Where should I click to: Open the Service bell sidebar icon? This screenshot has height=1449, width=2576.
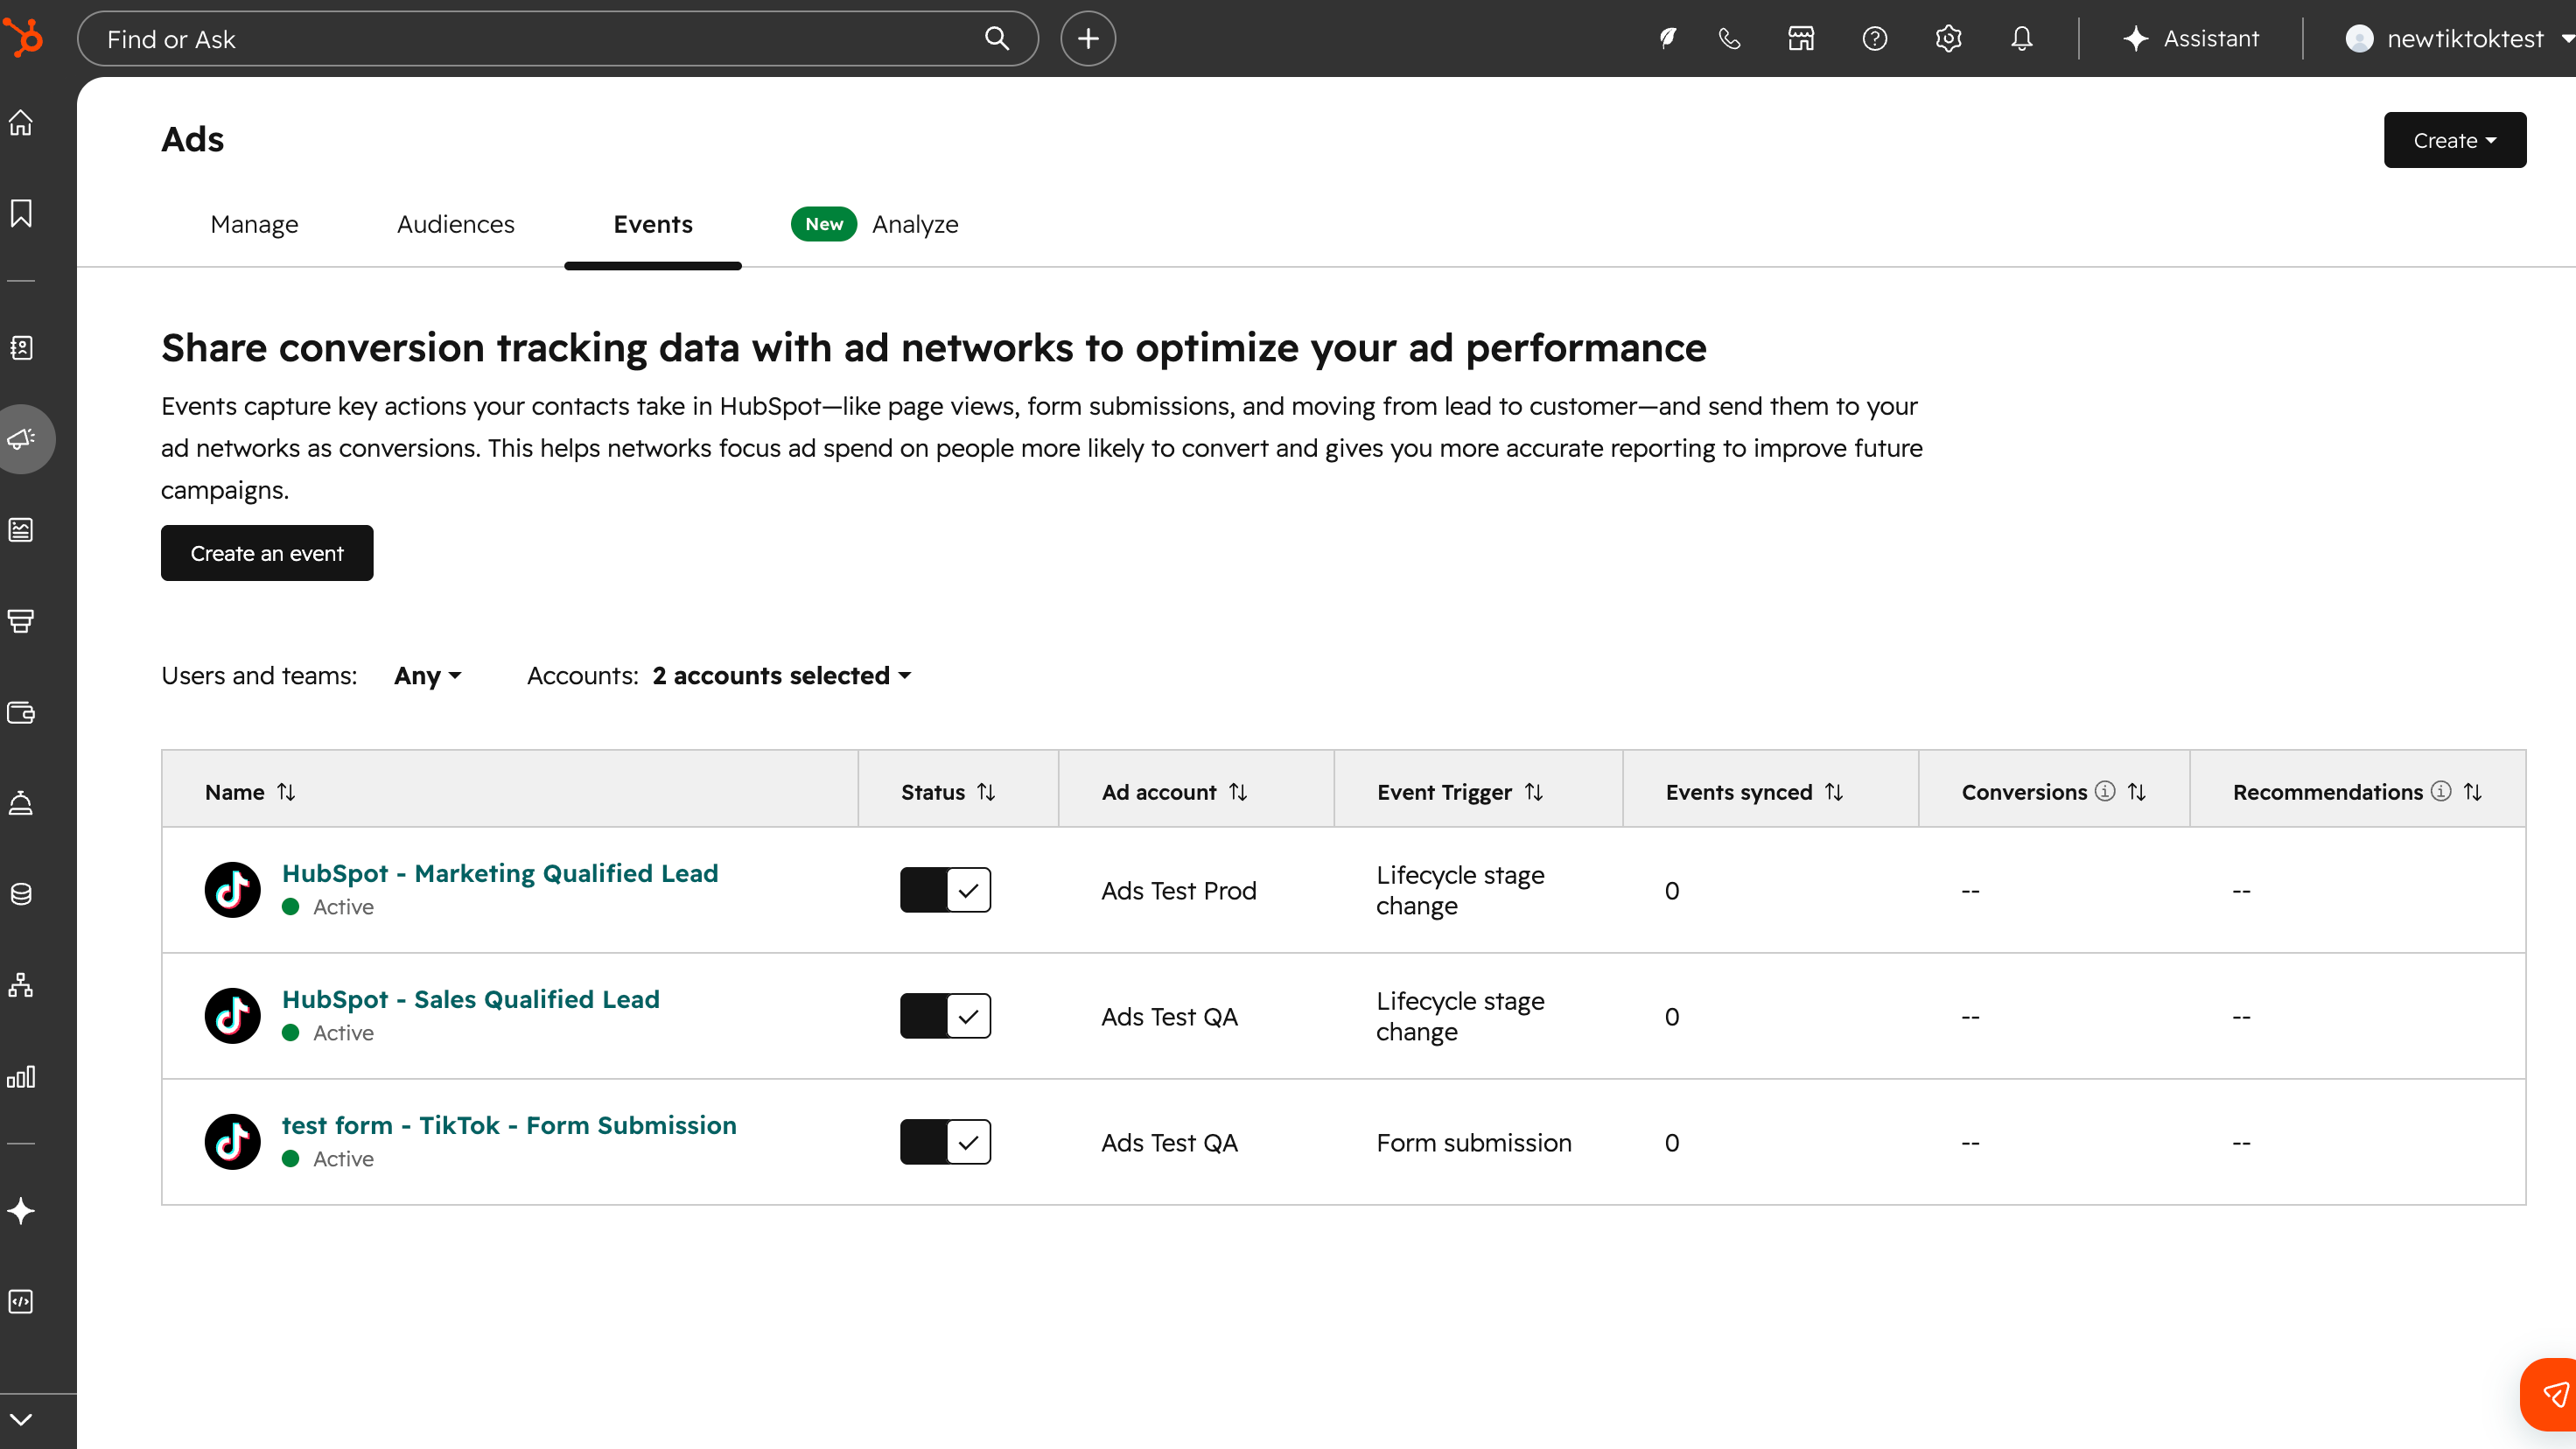pos(21,803)
